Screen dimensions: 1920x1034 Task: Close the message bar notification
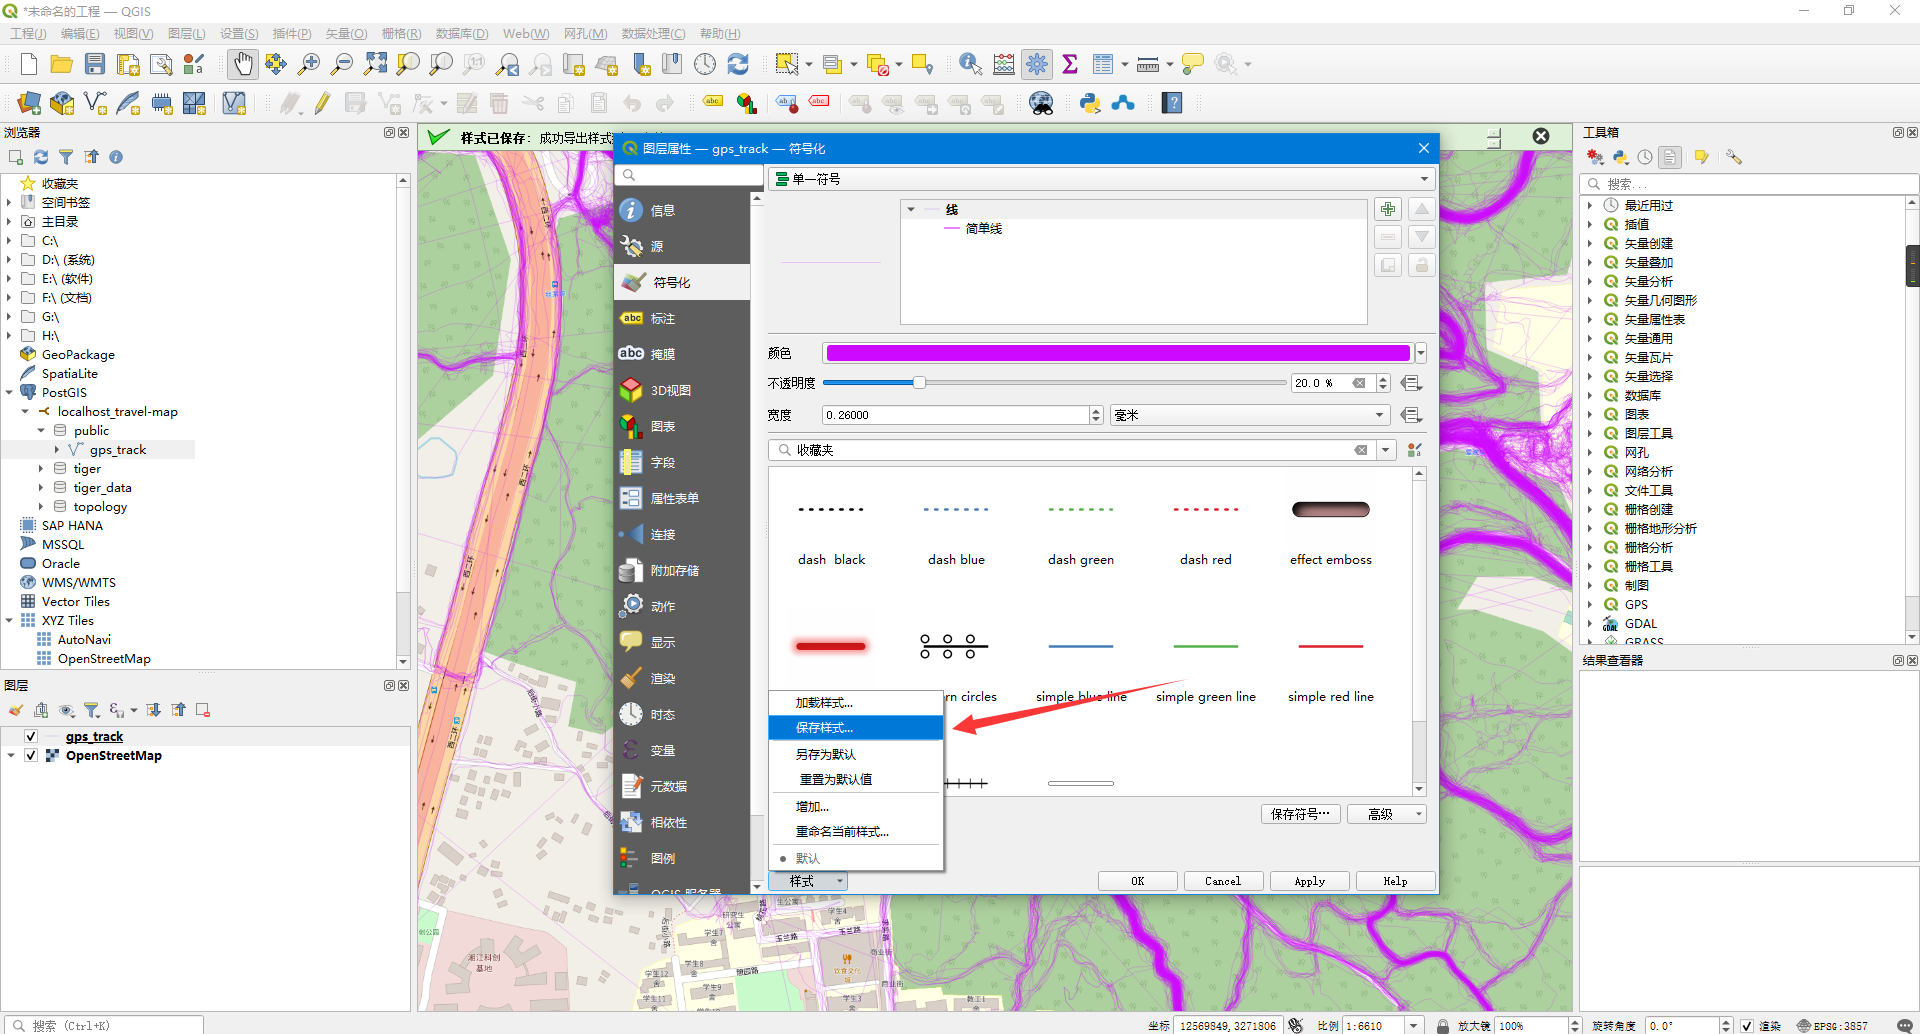pos(1541,137)
